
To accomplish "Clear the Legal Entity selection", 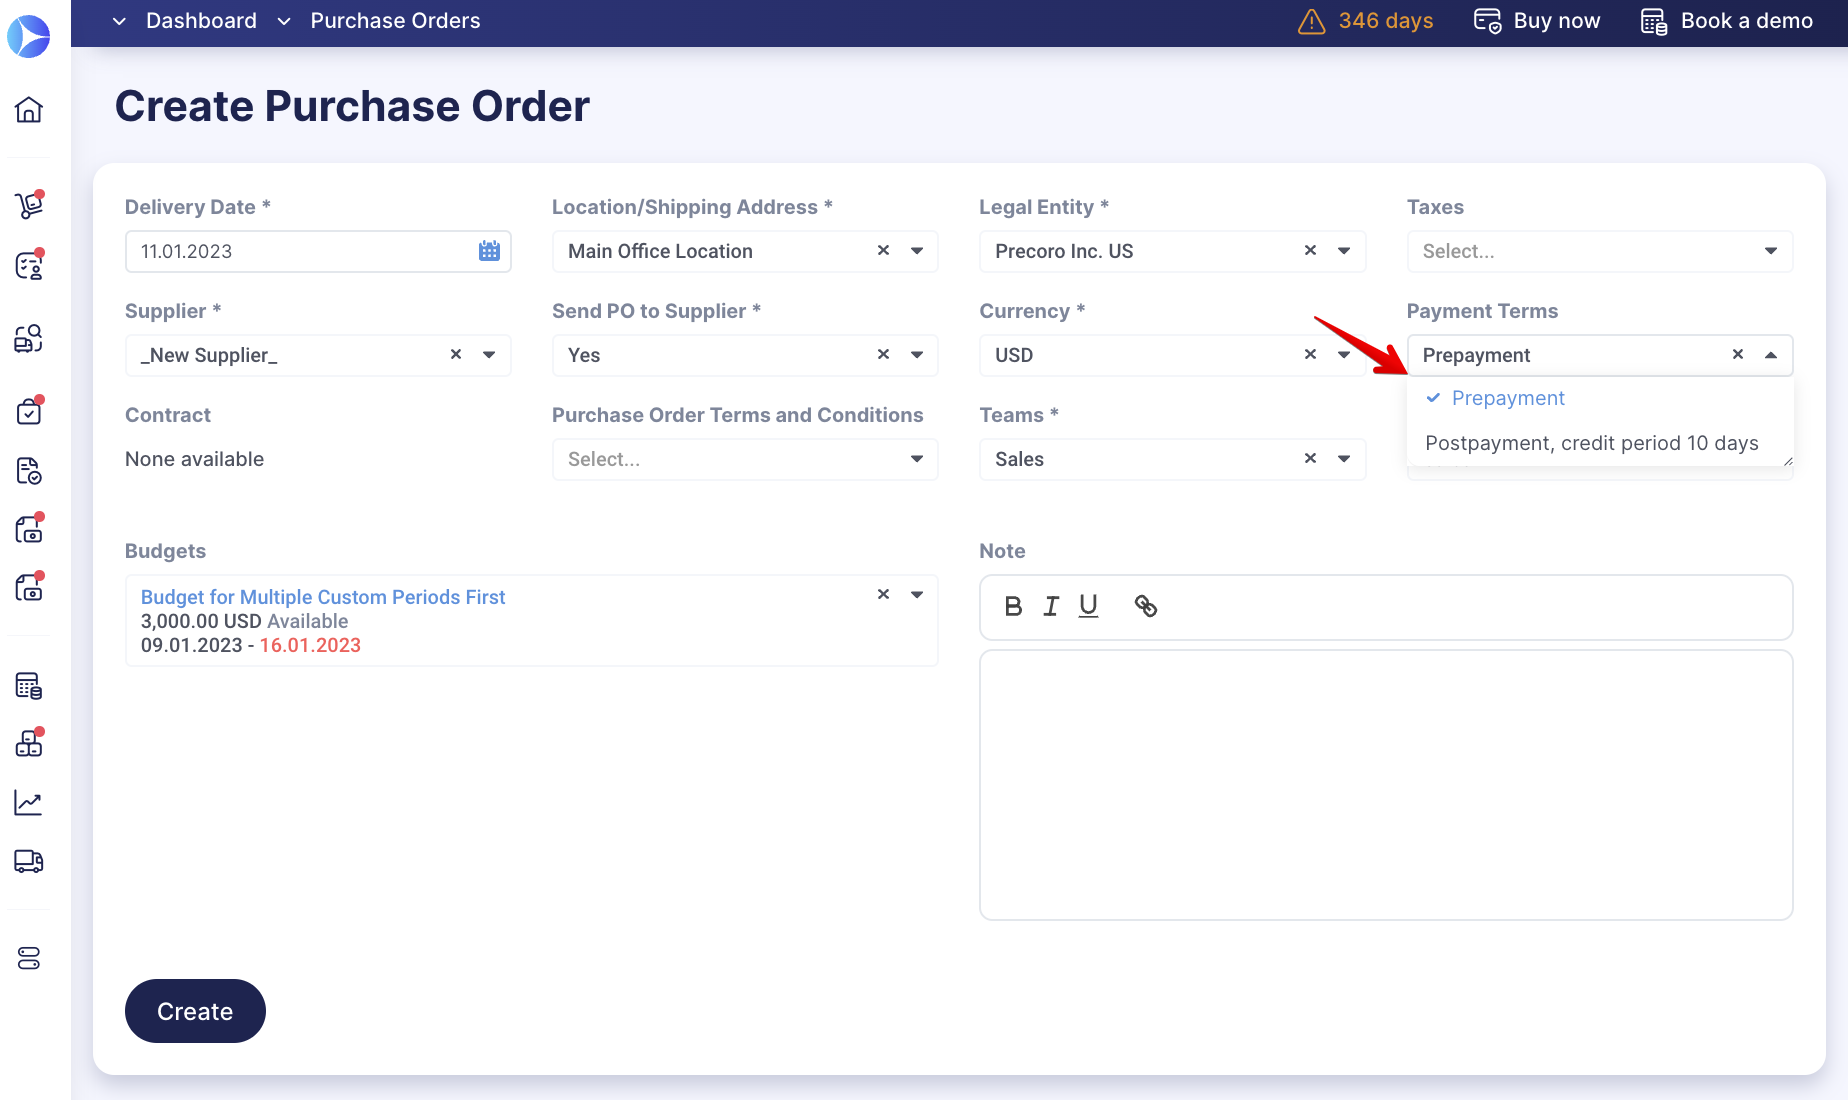I will pyautogui.click(x=1310, y=250).
